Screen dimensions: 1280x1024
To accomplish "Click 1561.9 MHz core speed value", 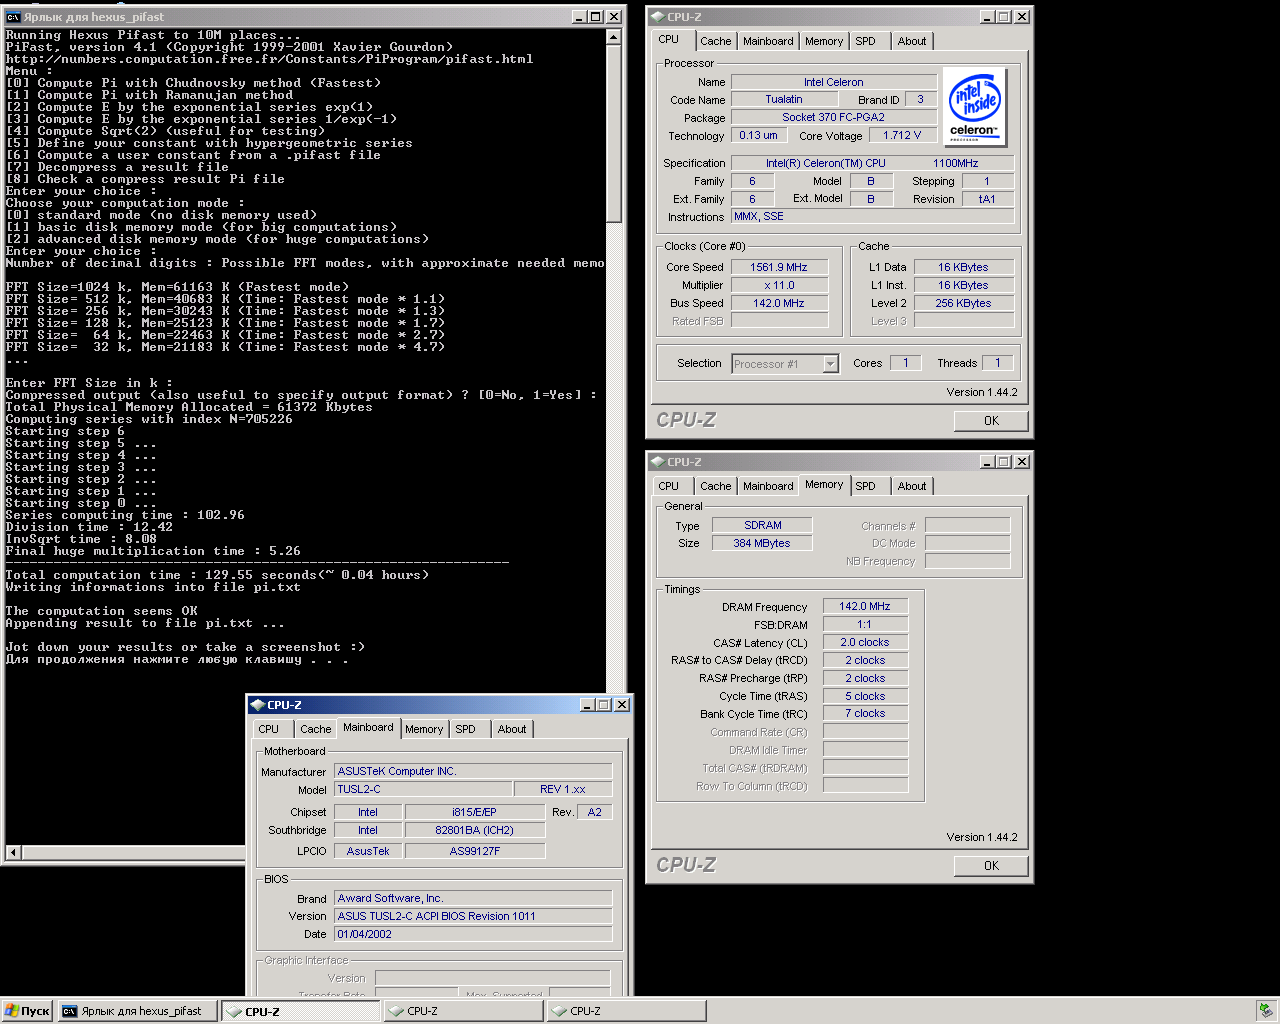I will tap(779, 267).
